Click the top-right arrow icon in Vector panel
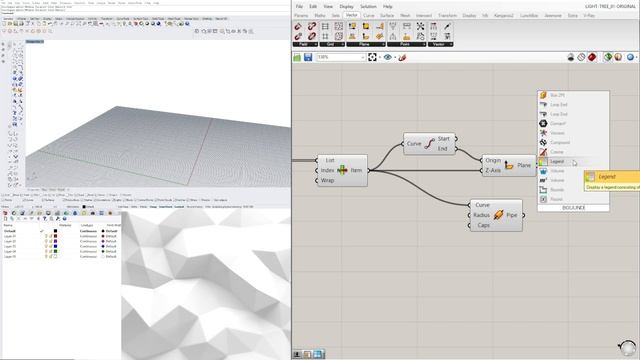640x360 pixels. (447, 27)
